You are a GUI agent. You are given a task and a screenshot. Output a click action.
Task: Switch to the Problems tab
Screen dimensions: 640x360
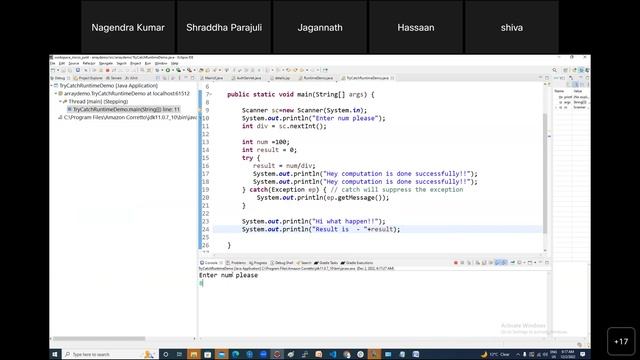(236, 263)
